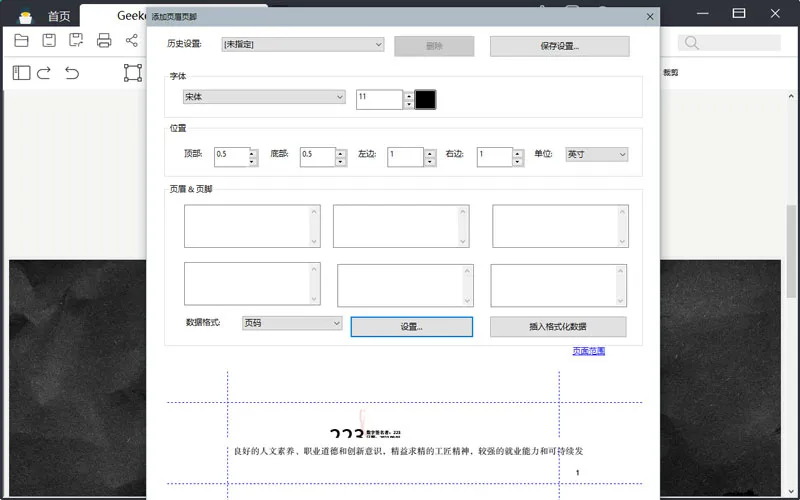This screenshot has height=500, width=800.
Task: Click the Save As toolbar icon
Action: (76, 40)
